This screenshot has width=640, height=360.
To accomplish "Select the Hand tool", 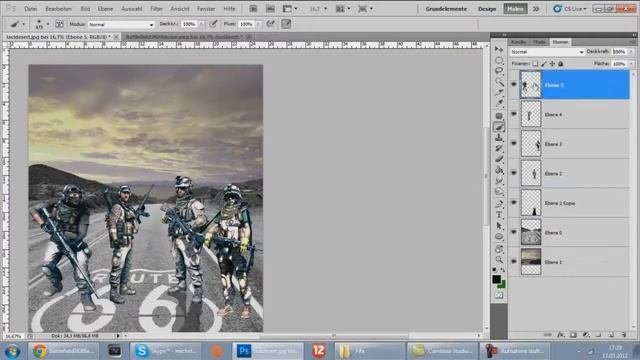I will [x=499, y=249].
